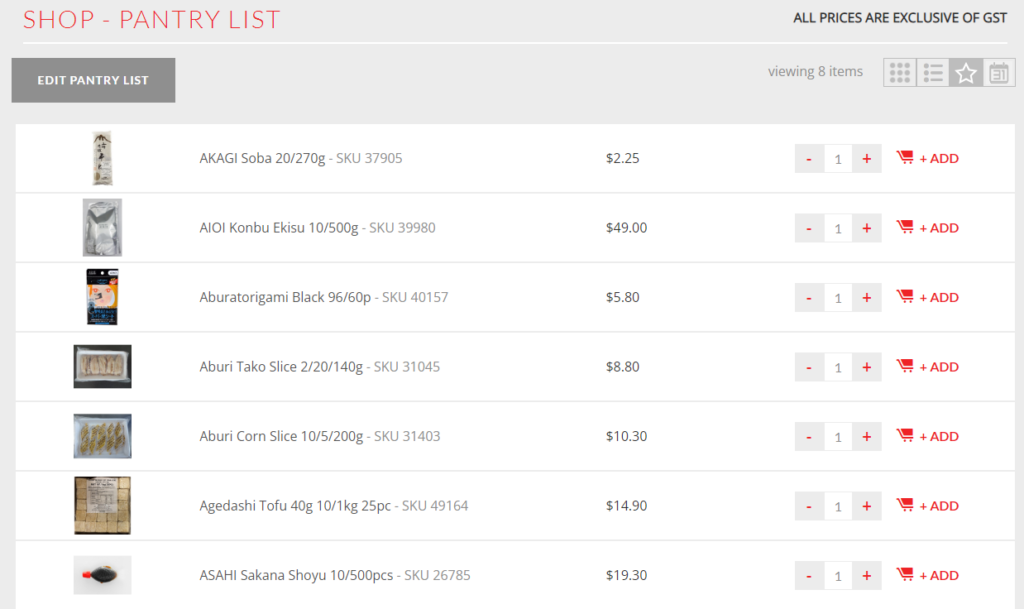Select the $8.80 price text
Screen dimensions: 1024x609
[622, 367]
